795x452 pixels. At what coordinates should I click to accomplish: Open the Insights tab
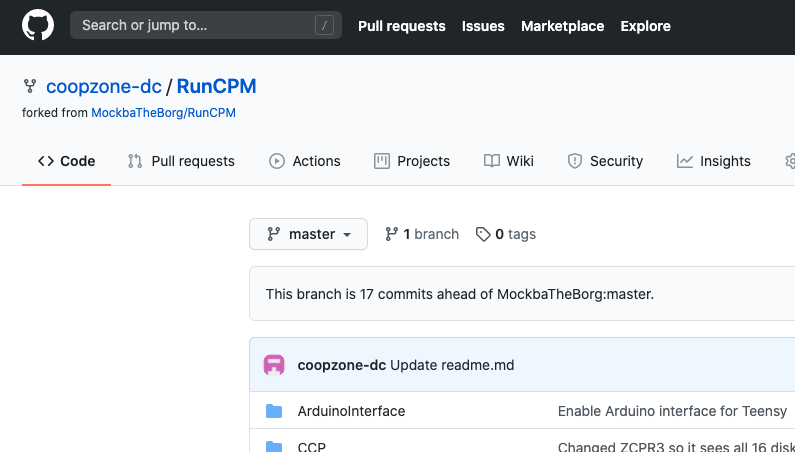(x=713, y=161)
